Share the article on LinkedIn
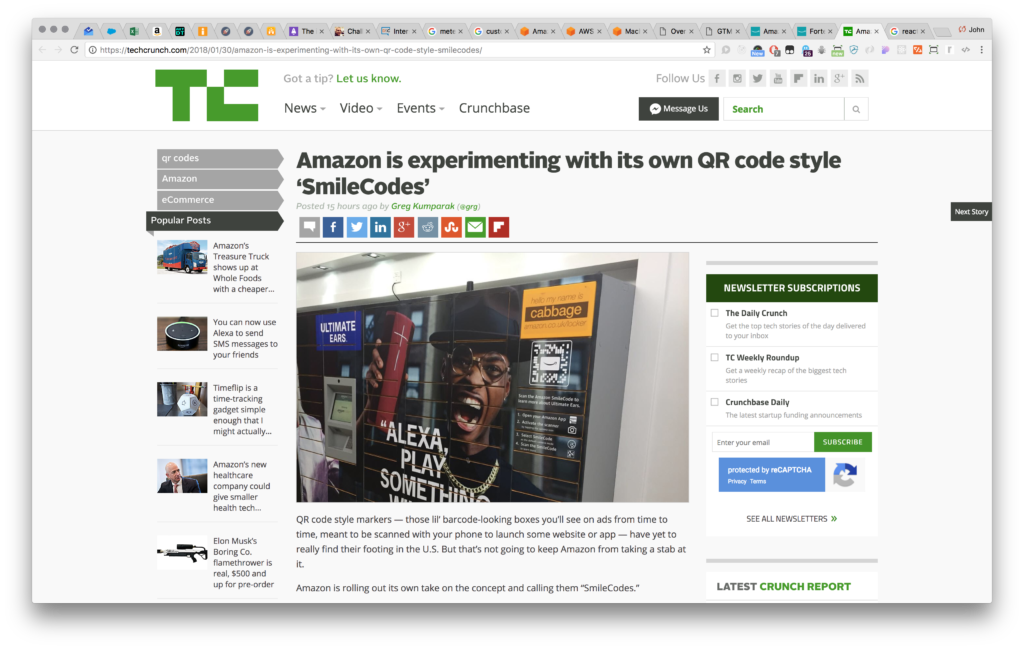1024x649 pixels. (x=380, y=227)
